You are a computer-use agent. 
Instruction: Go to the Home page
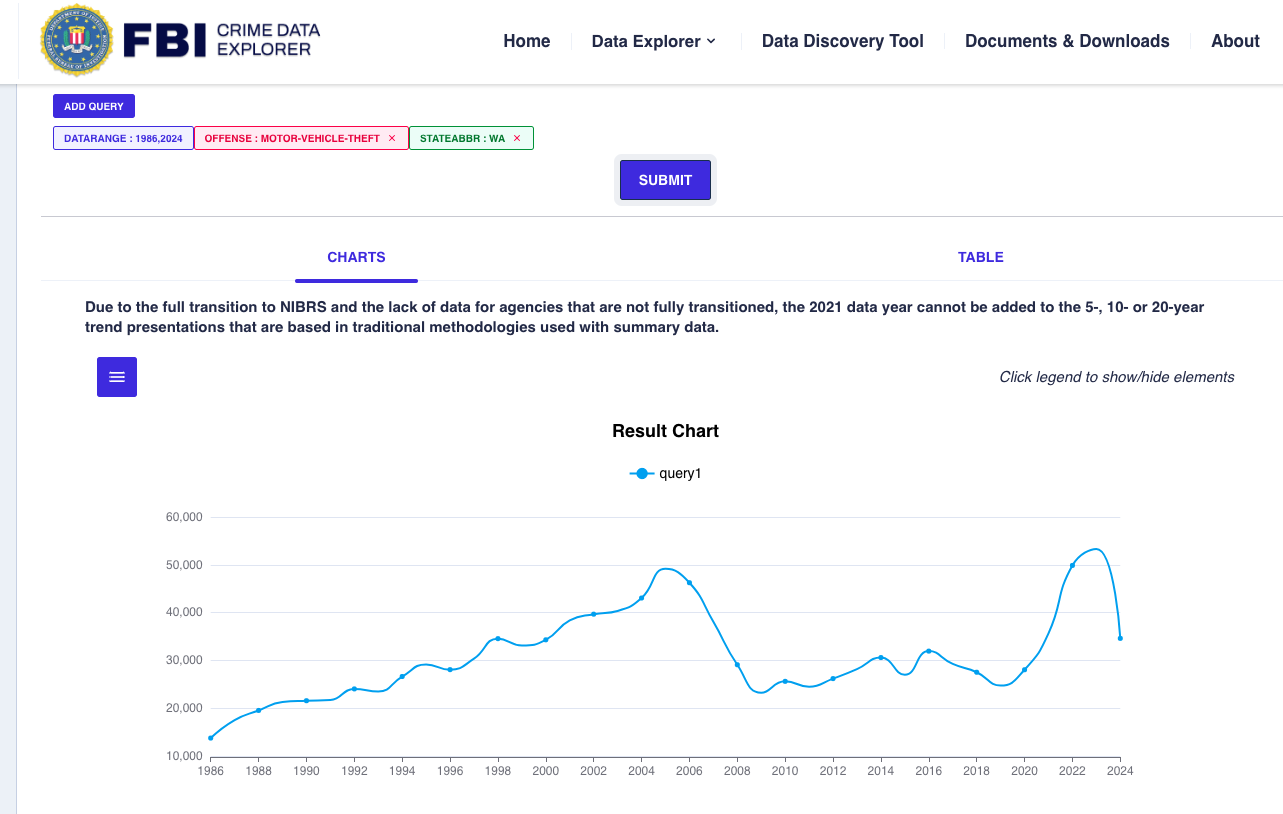[526, 41]
